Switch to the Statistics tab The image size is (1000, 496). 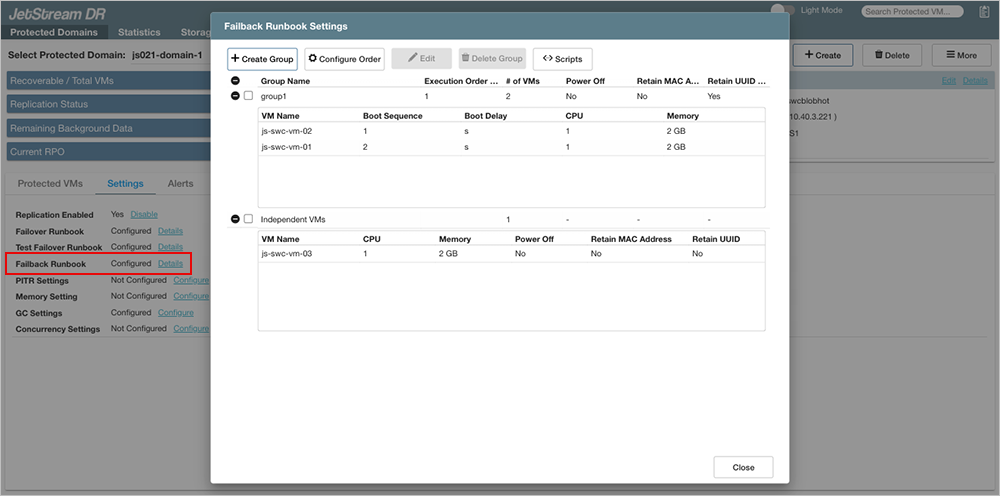pos(140,32)
